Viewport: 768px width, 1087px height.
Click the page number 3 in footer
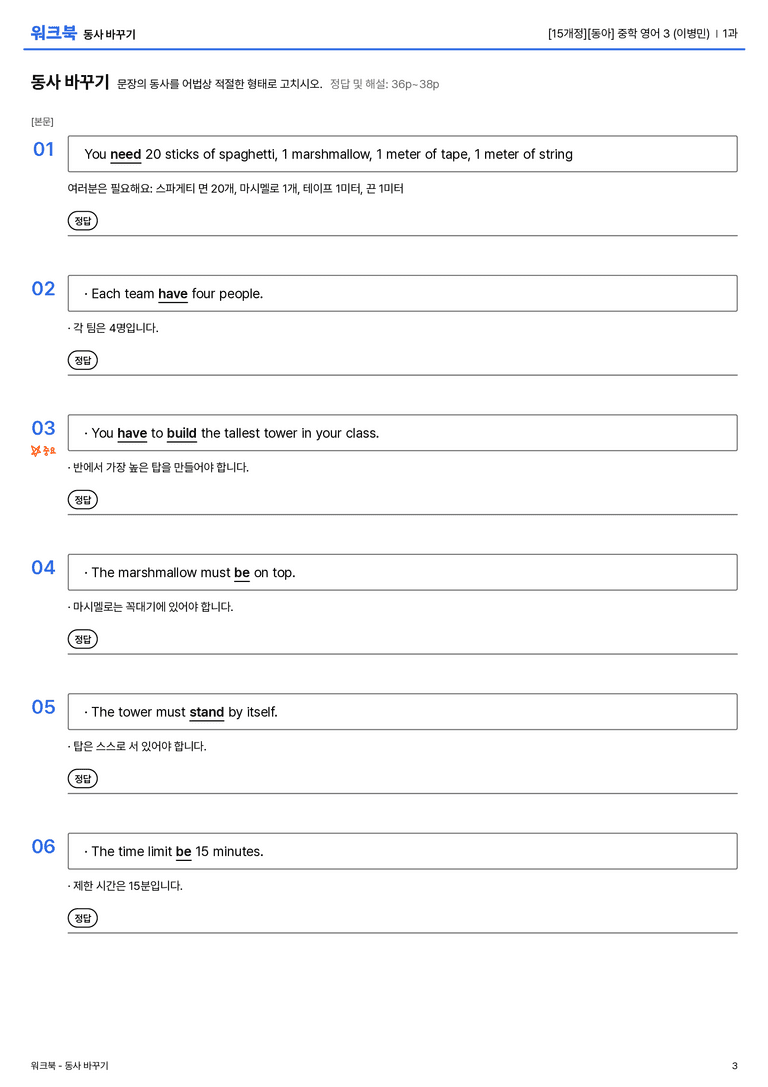pyautogui.click(x=735, y=1066)
